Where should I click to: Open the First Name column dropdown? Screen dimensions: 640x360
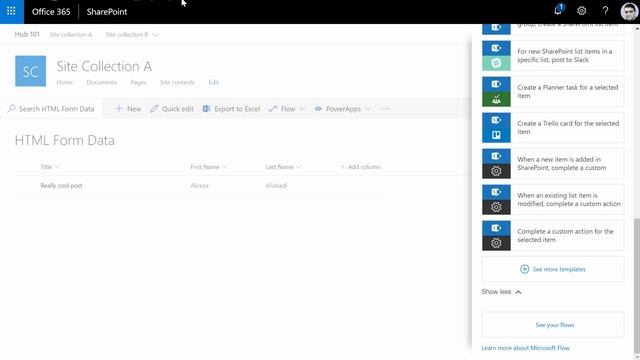click(x=209, y=167)
